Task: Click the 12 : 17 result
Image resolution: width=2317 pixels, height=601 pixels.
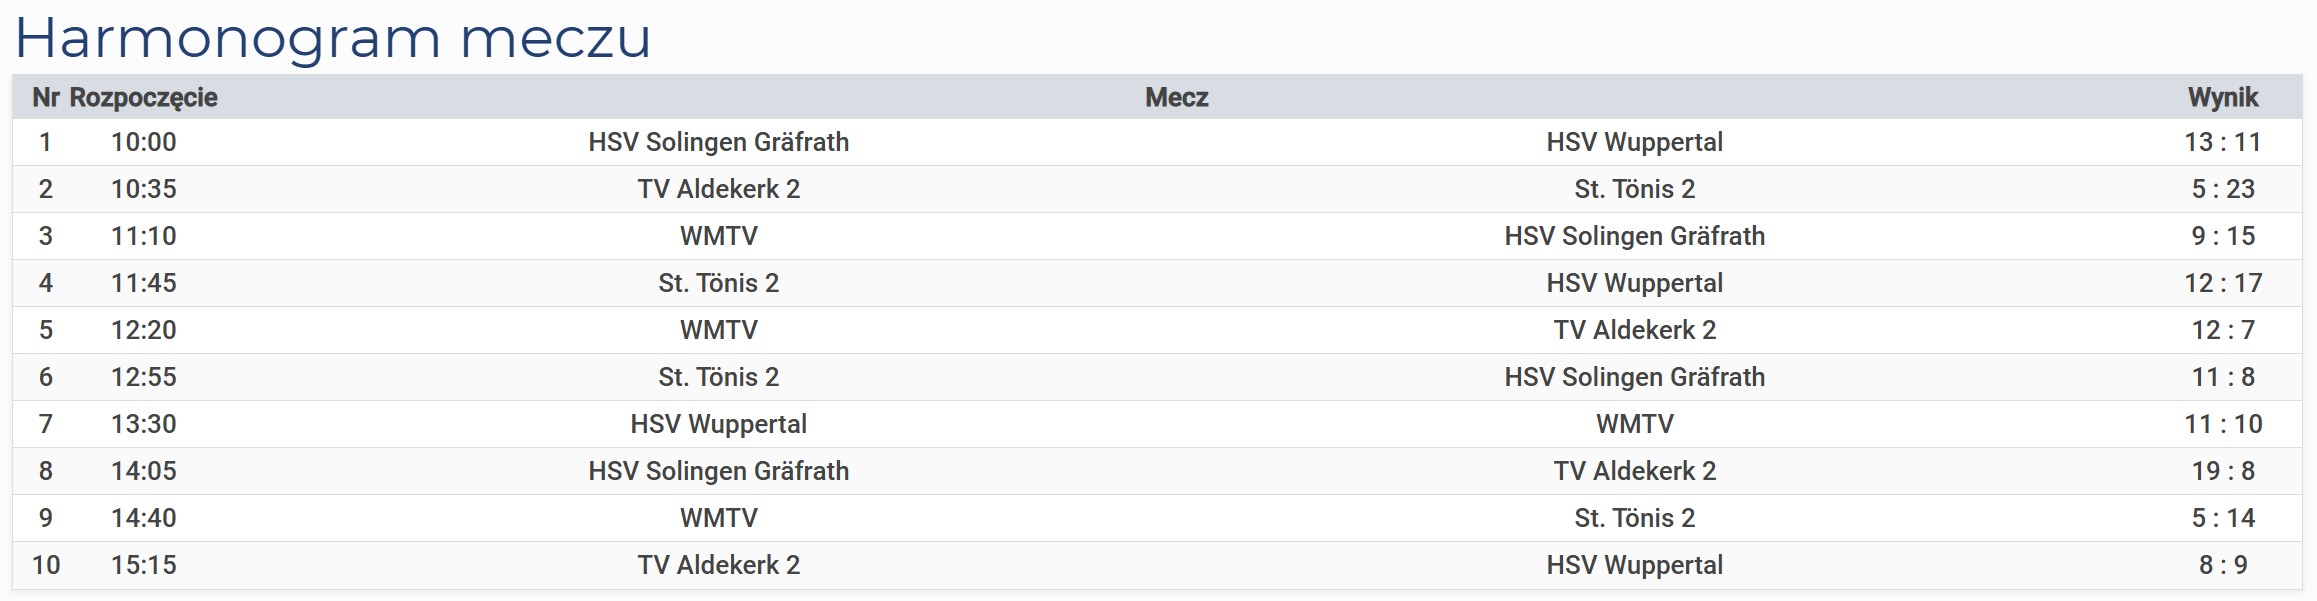Action: (x=2222, y=283)
